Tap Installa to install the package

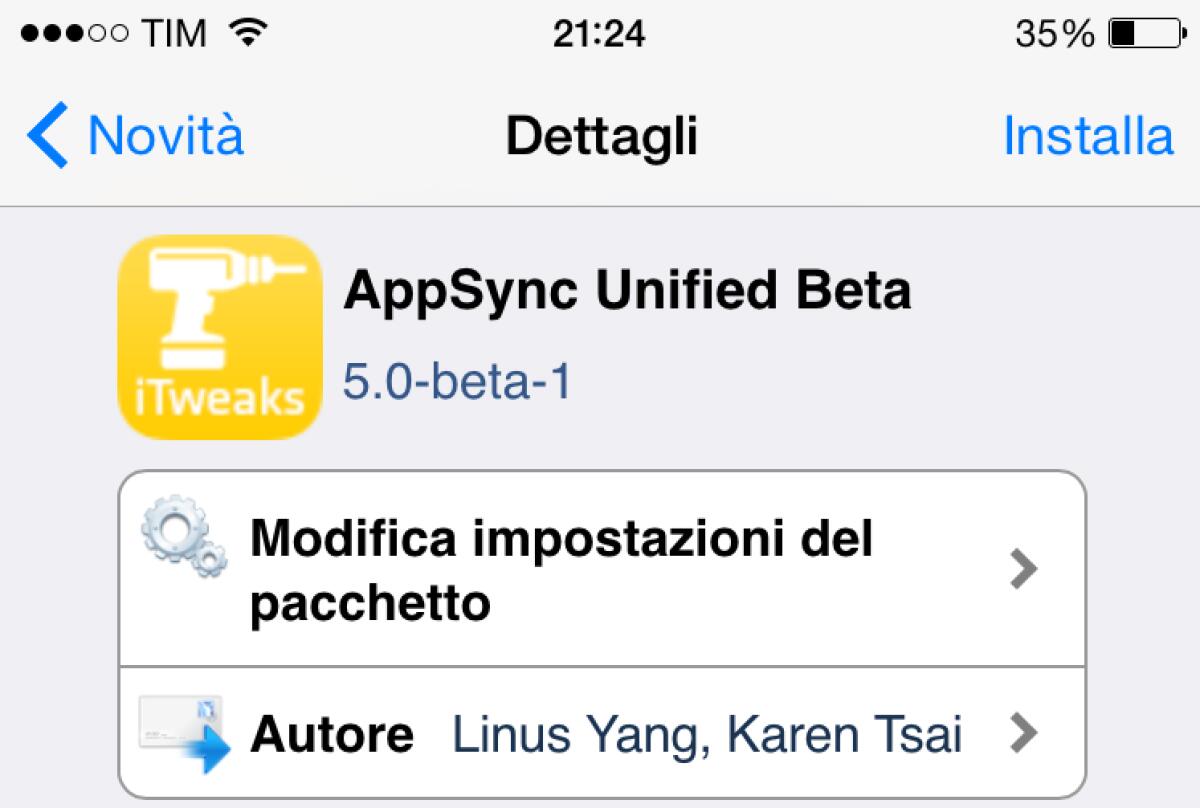tap(1086, 135)
